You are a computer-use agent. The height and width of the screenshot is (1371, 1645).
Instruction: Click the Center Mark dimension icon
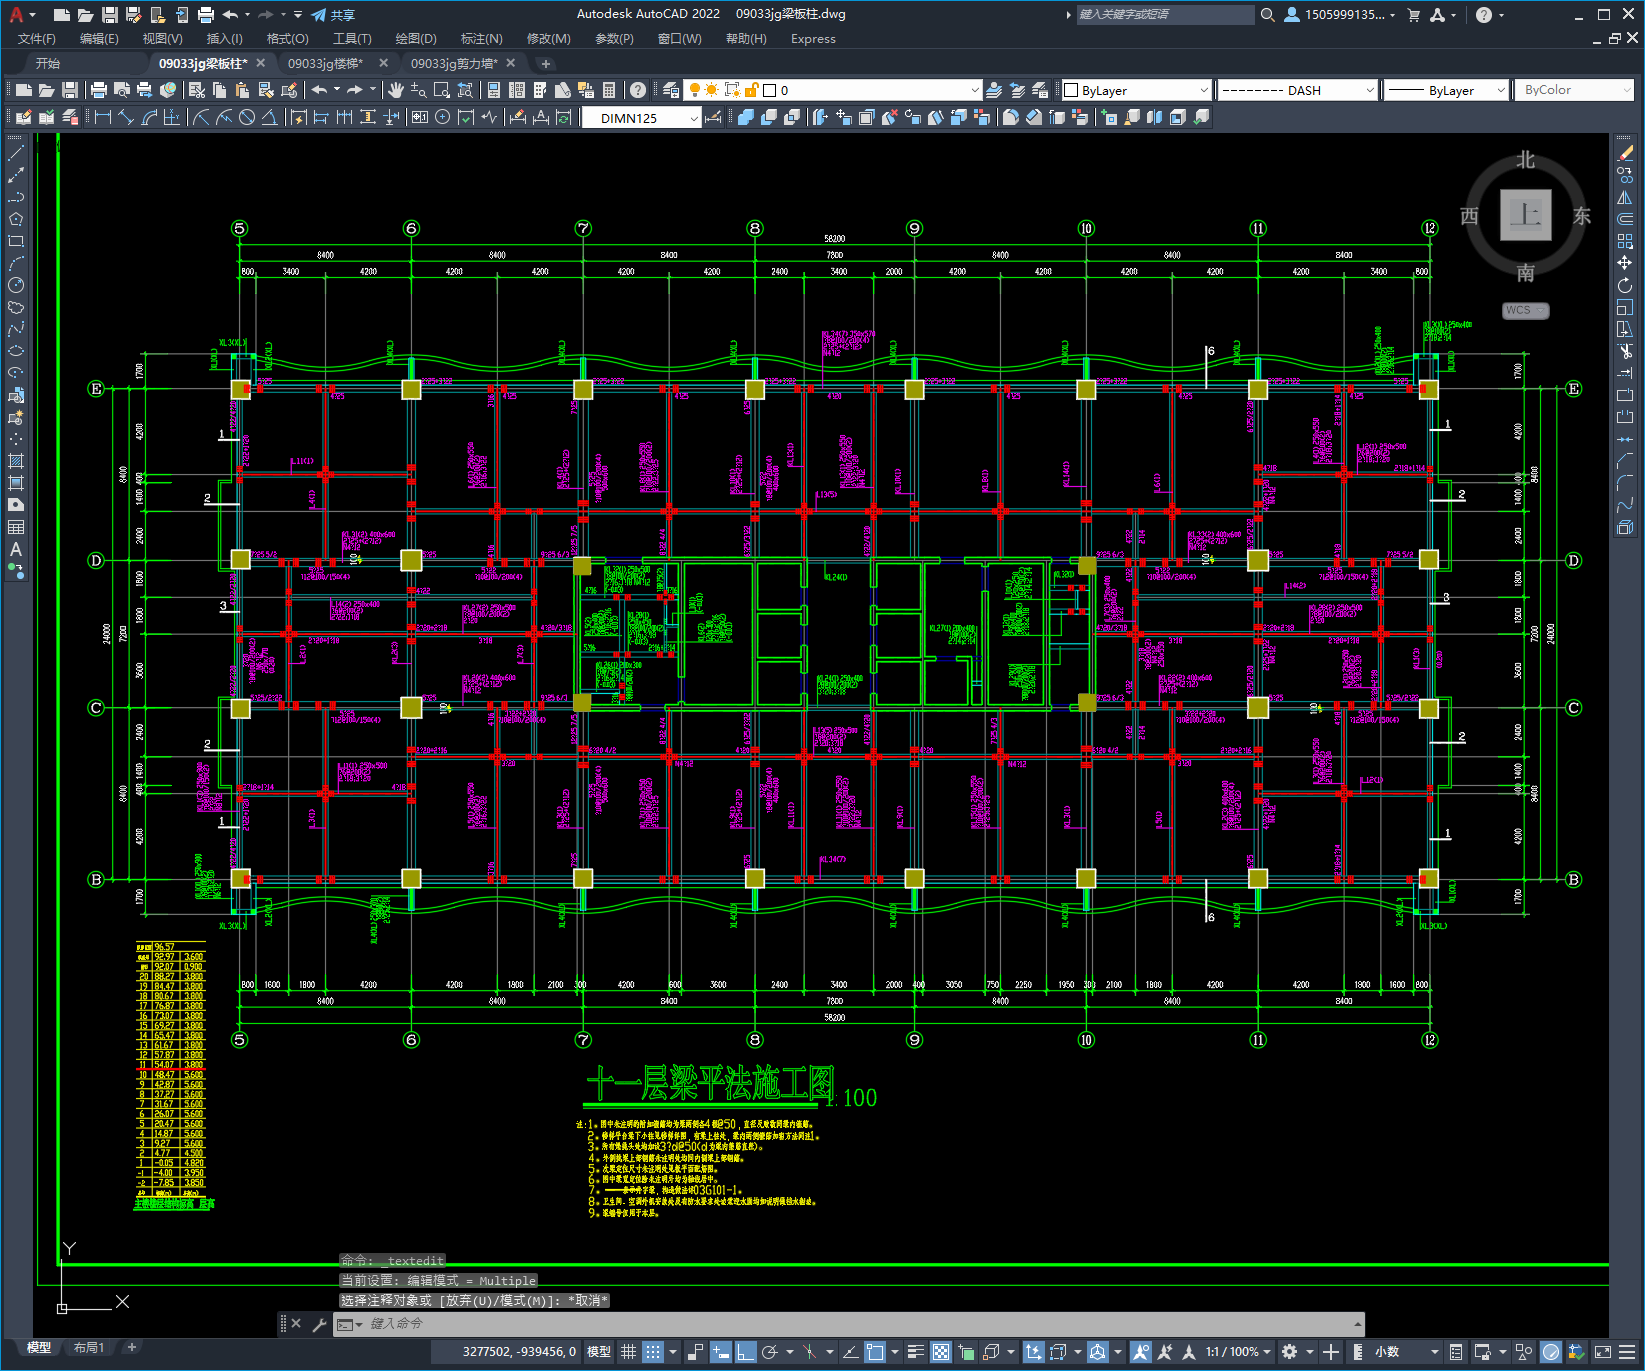pyautogui.click(x=442, y=117)
